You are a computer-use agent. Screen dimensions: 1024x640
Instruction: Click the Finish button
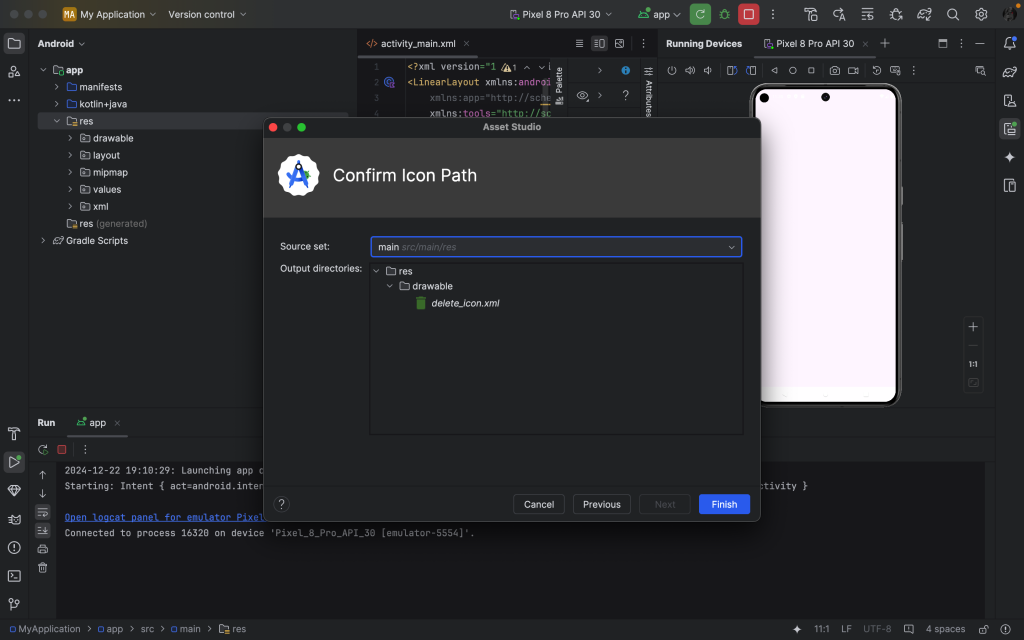724,504
